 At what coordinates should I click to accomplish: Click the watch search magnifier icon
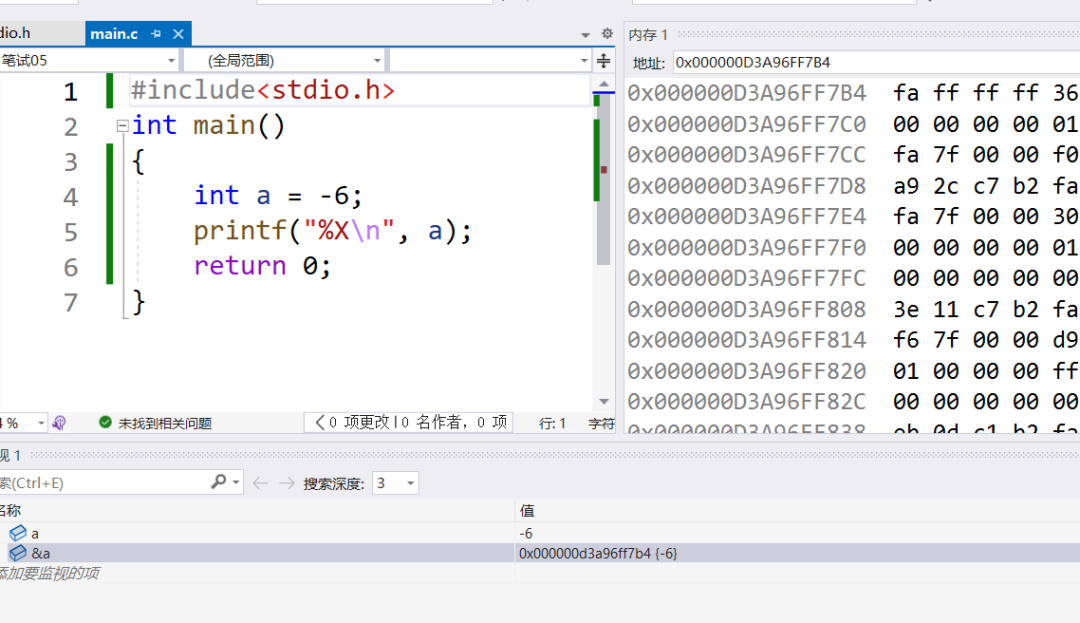[x=218, y=482]
